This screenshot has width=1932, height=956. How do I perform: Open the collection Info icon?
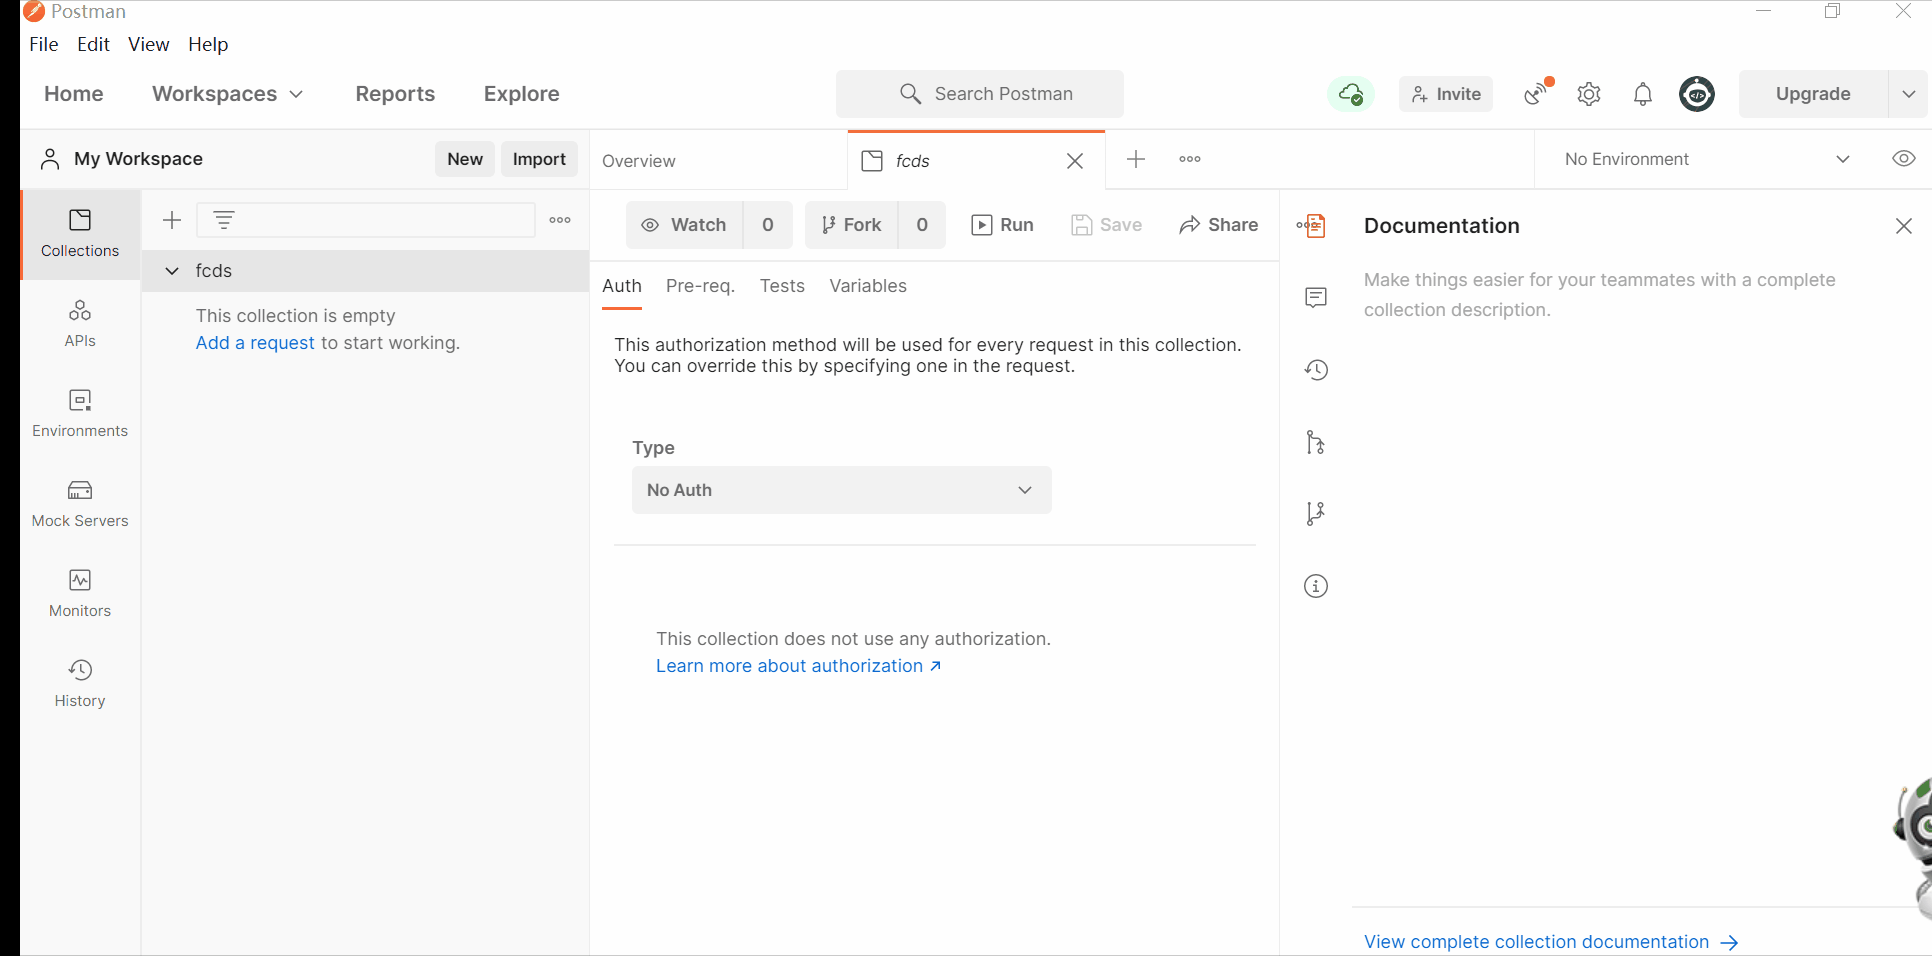pos(1316,586)
